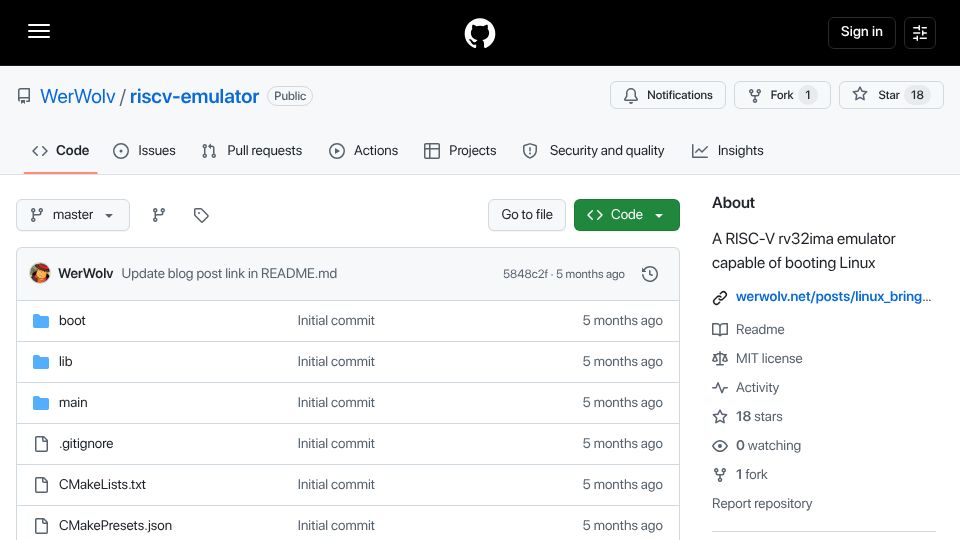
Task: View the 0 watching link
Action: (x=768, y=446)
